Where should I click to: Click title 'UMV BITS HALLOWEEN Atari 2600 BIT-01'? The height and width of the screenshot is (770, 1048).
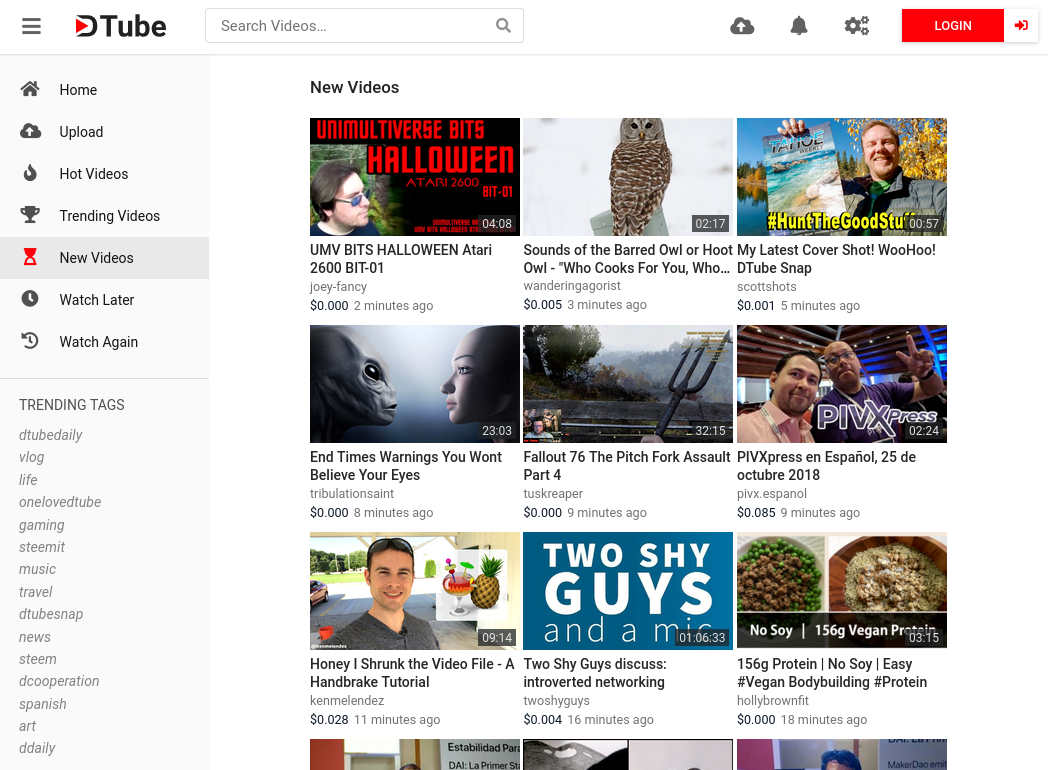tap(401, 259)
